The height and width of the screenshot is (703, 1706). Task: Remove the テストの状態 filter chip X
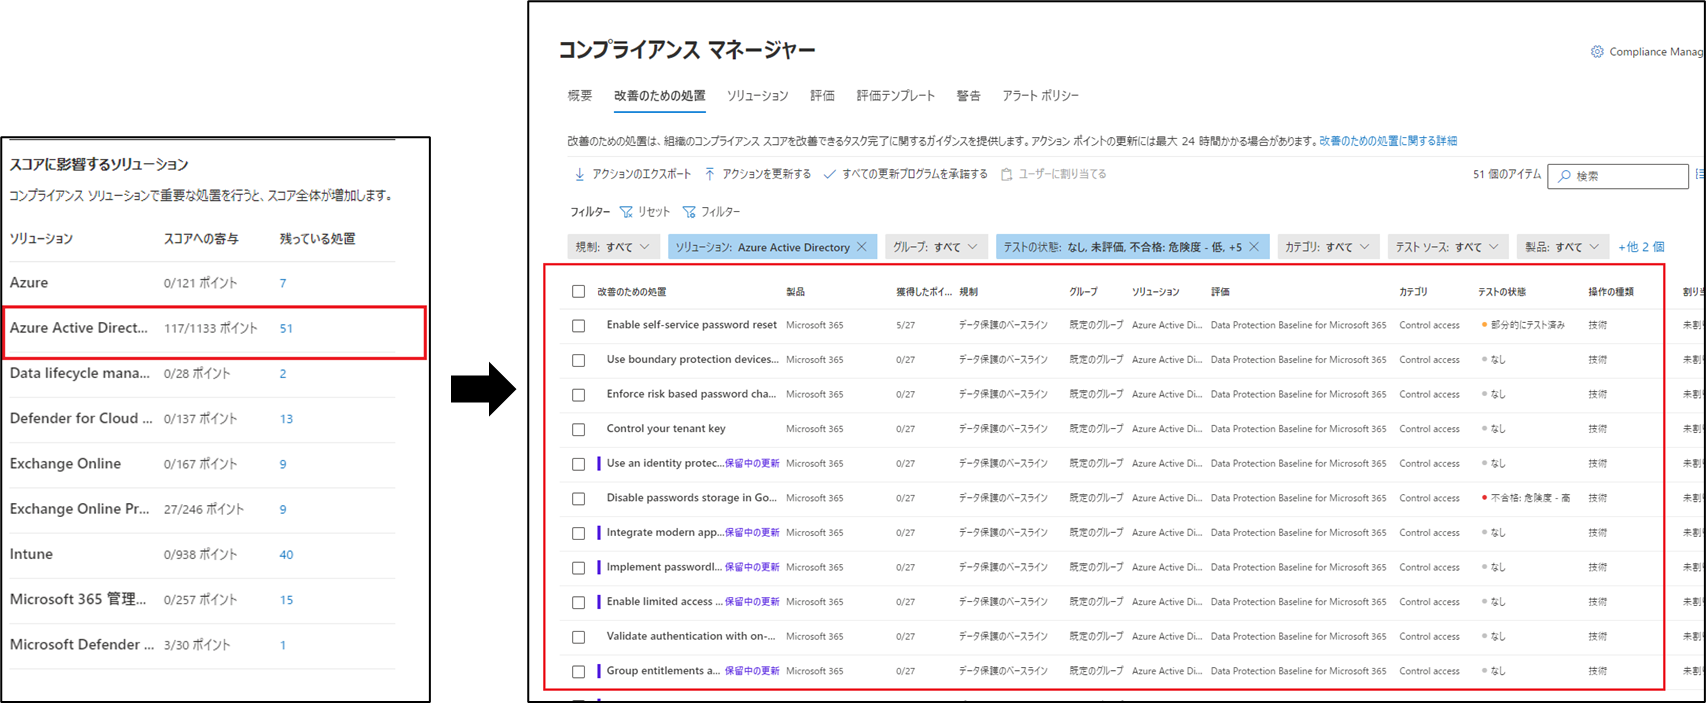tap(1254, 247)
